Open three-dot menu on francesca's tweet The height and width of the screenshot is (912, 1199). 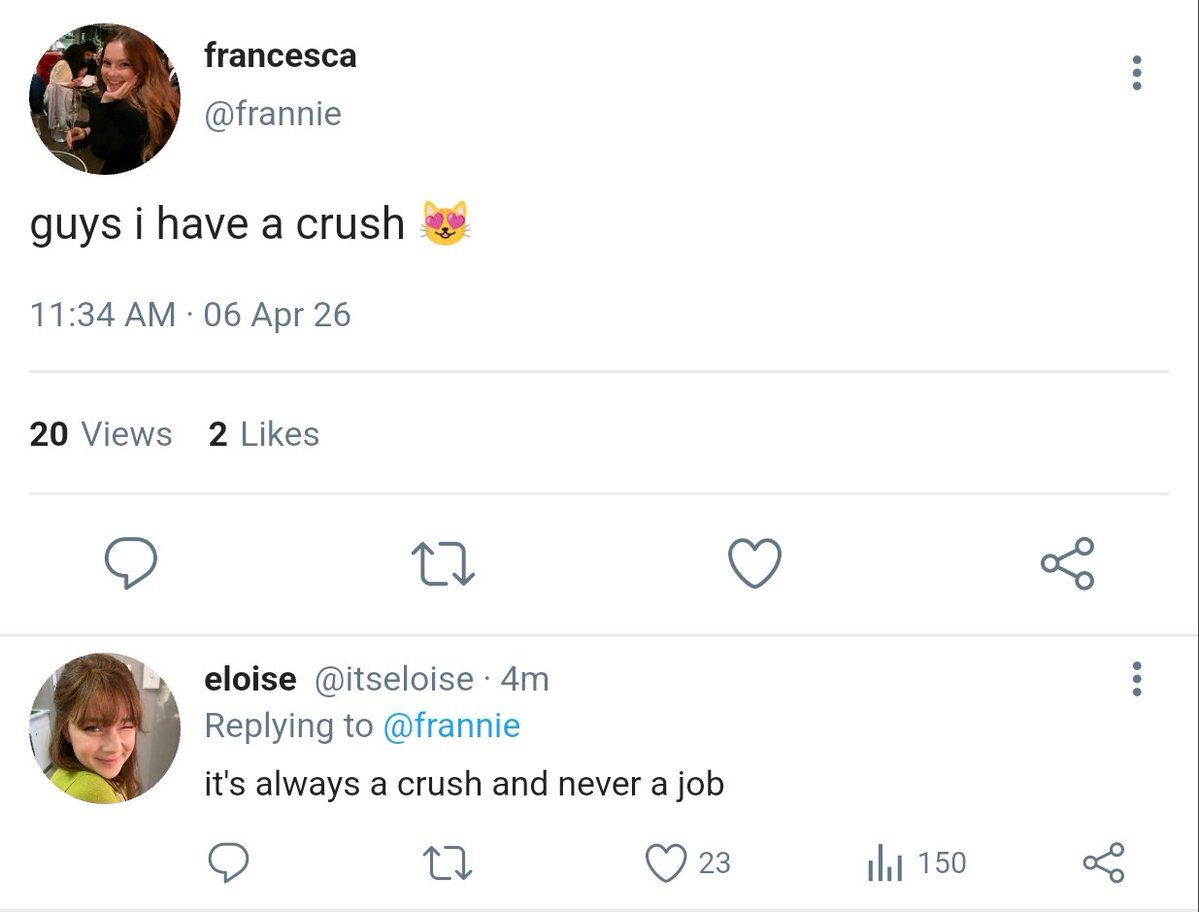(1136, 73)
